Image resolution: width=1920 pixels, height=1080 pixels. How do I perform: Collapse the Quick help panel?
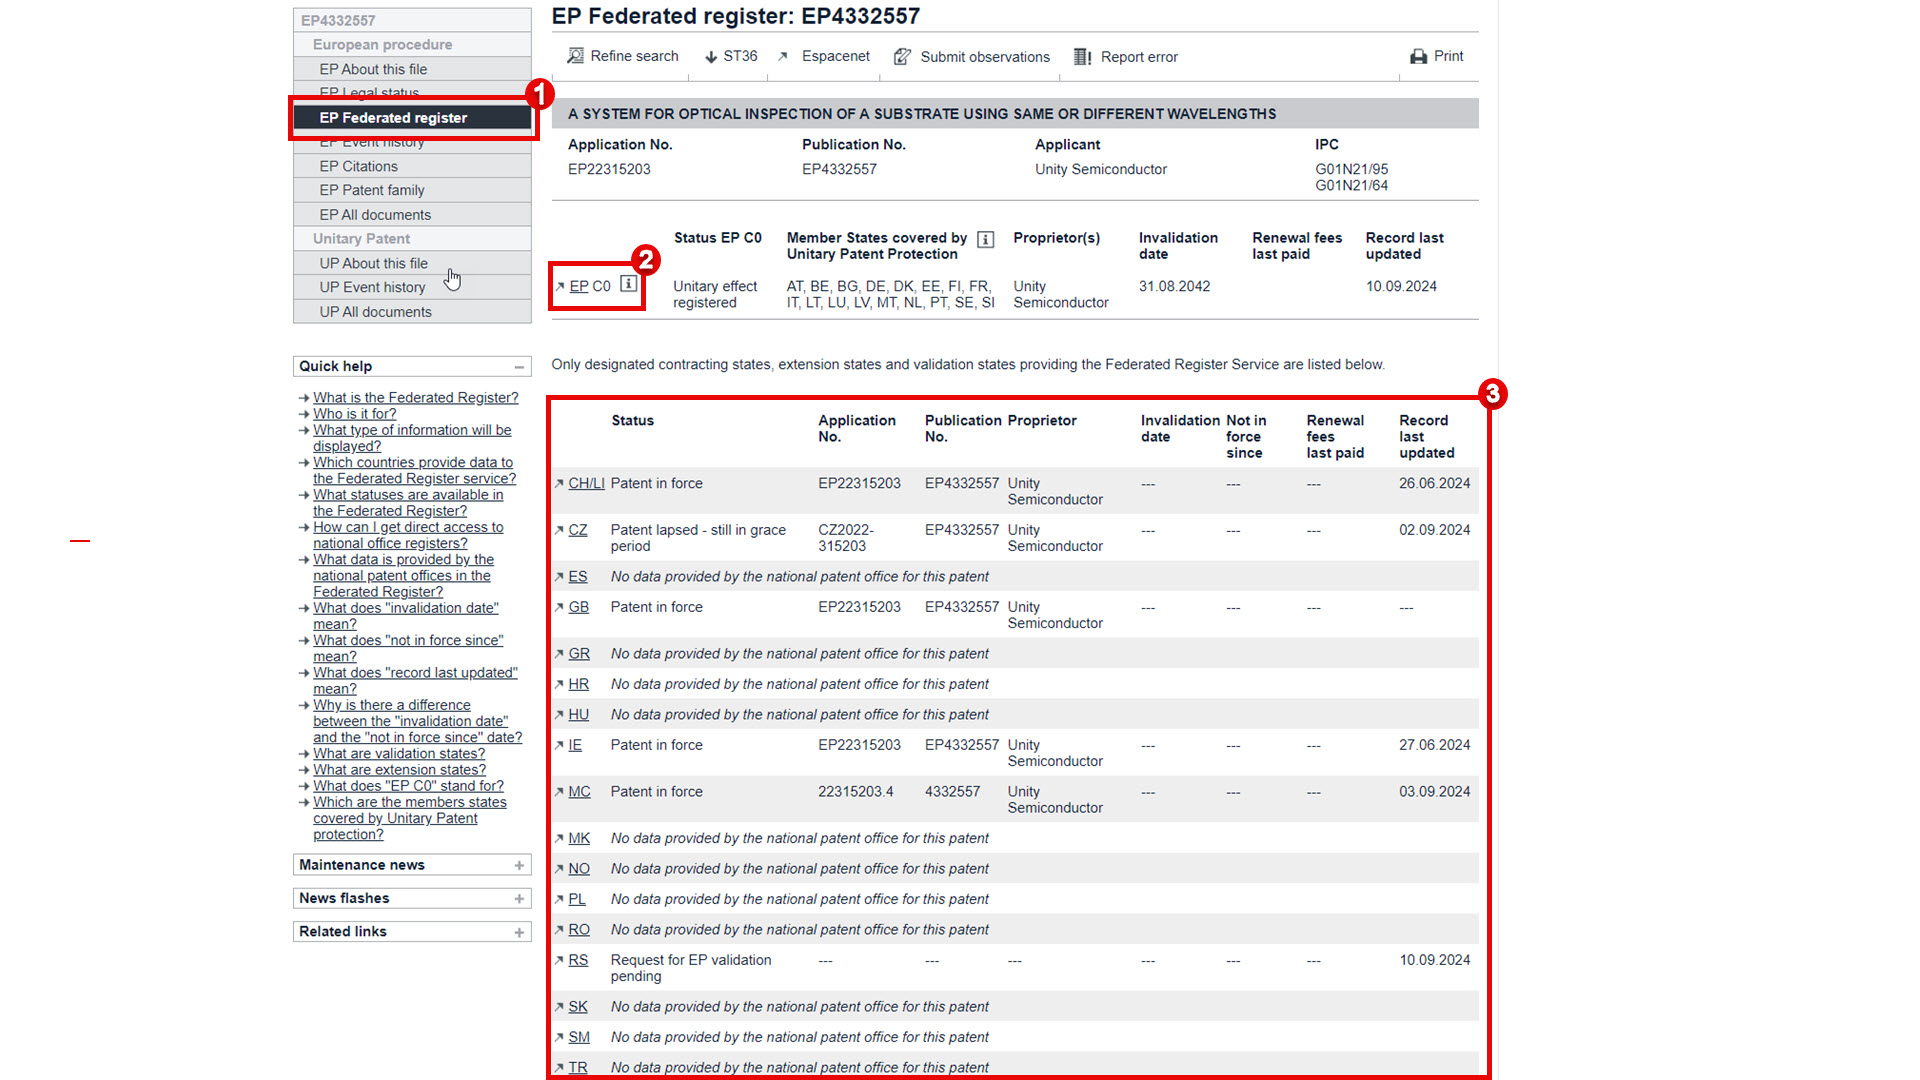(x=519, y=367)
